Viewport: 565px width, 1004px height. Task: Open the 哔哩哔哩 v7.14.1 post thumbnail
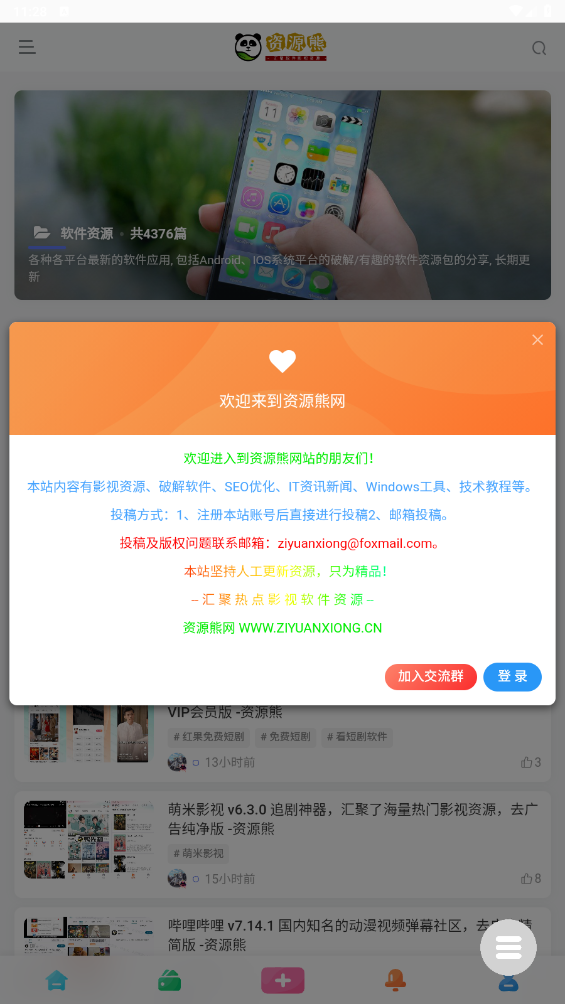point(88,938)
